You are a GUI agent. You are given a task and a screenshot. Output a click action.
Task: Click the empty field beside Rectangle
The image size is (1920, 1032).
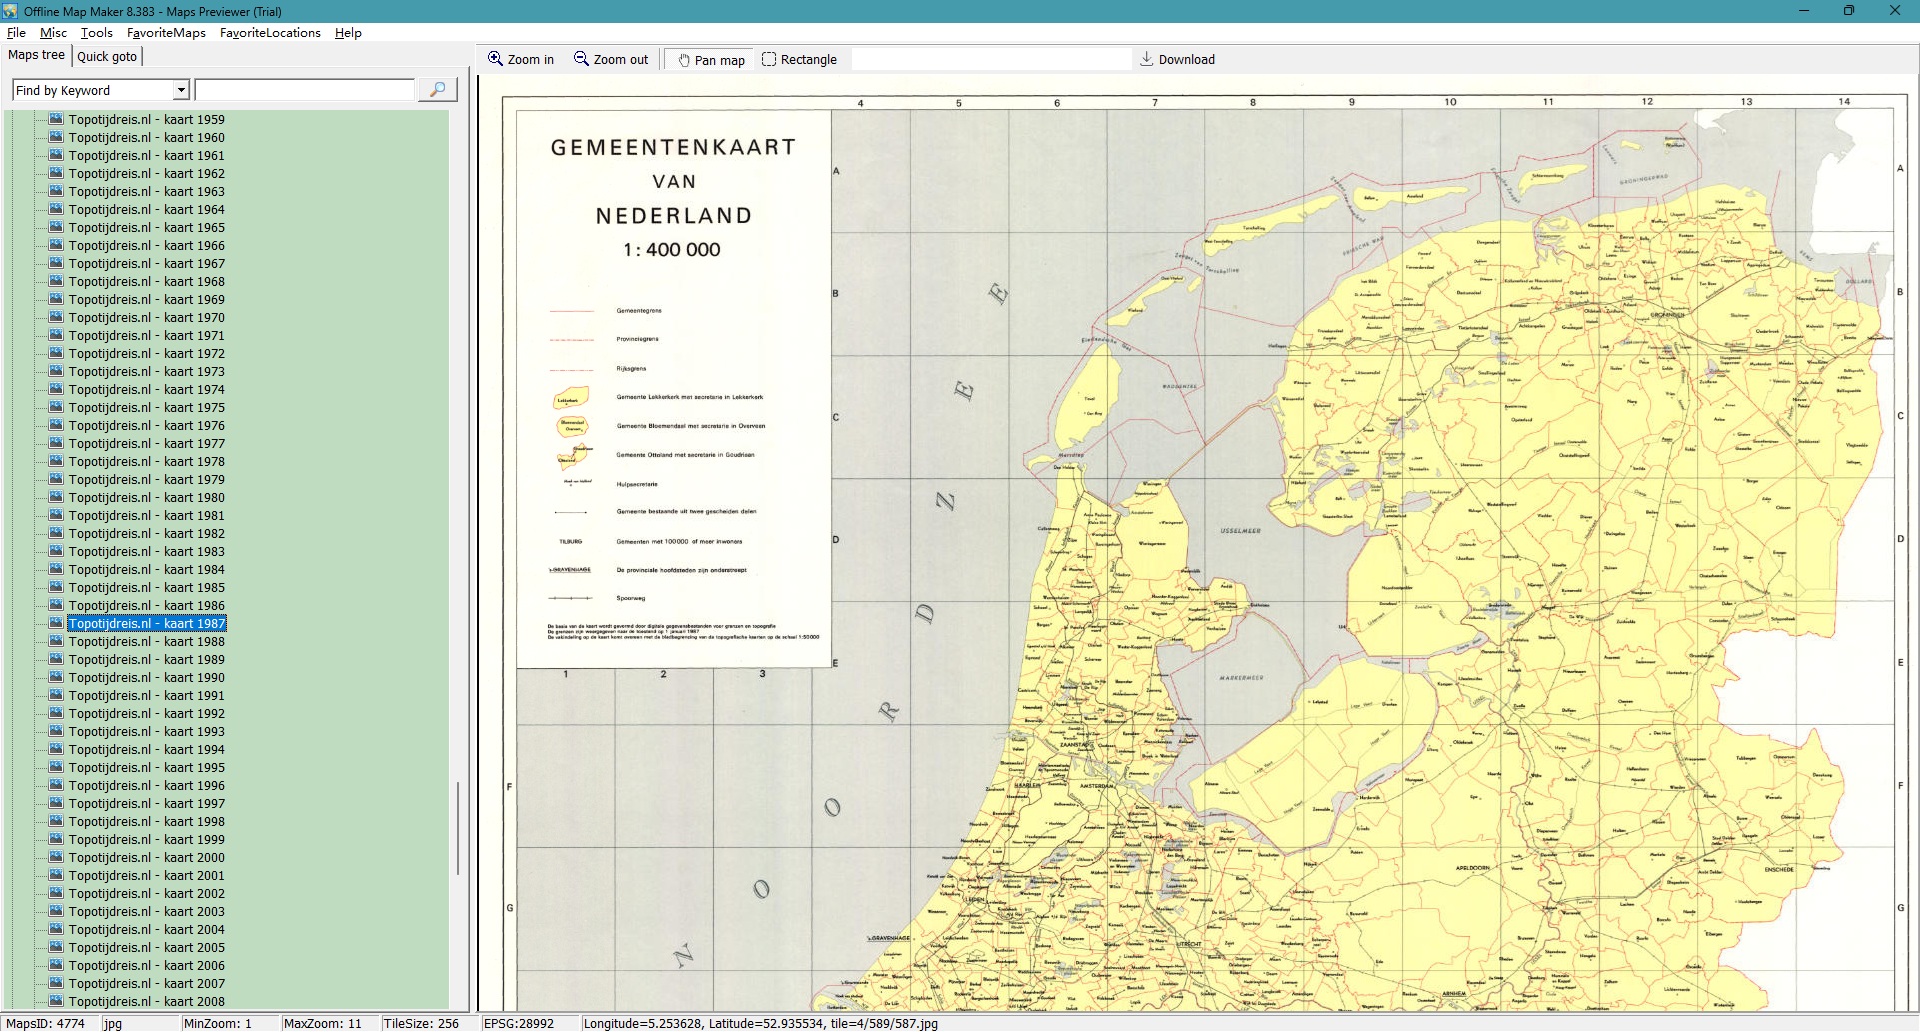pos(990,59)
